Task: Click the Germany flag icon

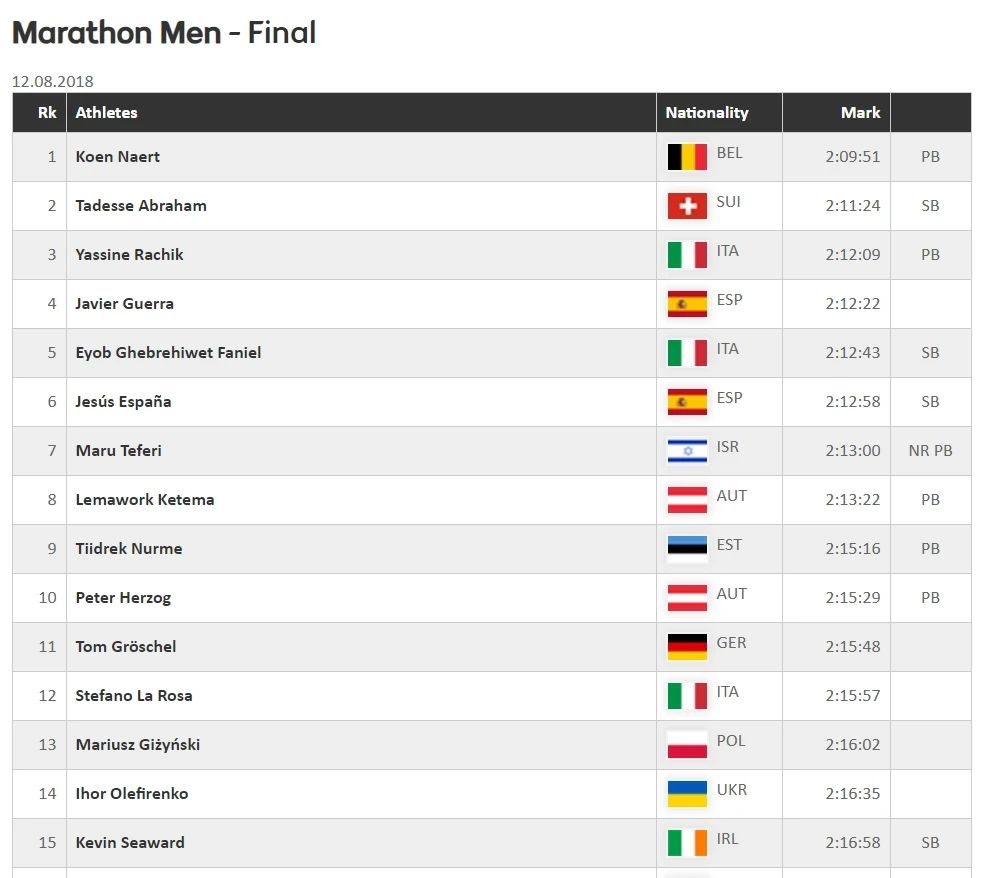Action: pos(687,647)
